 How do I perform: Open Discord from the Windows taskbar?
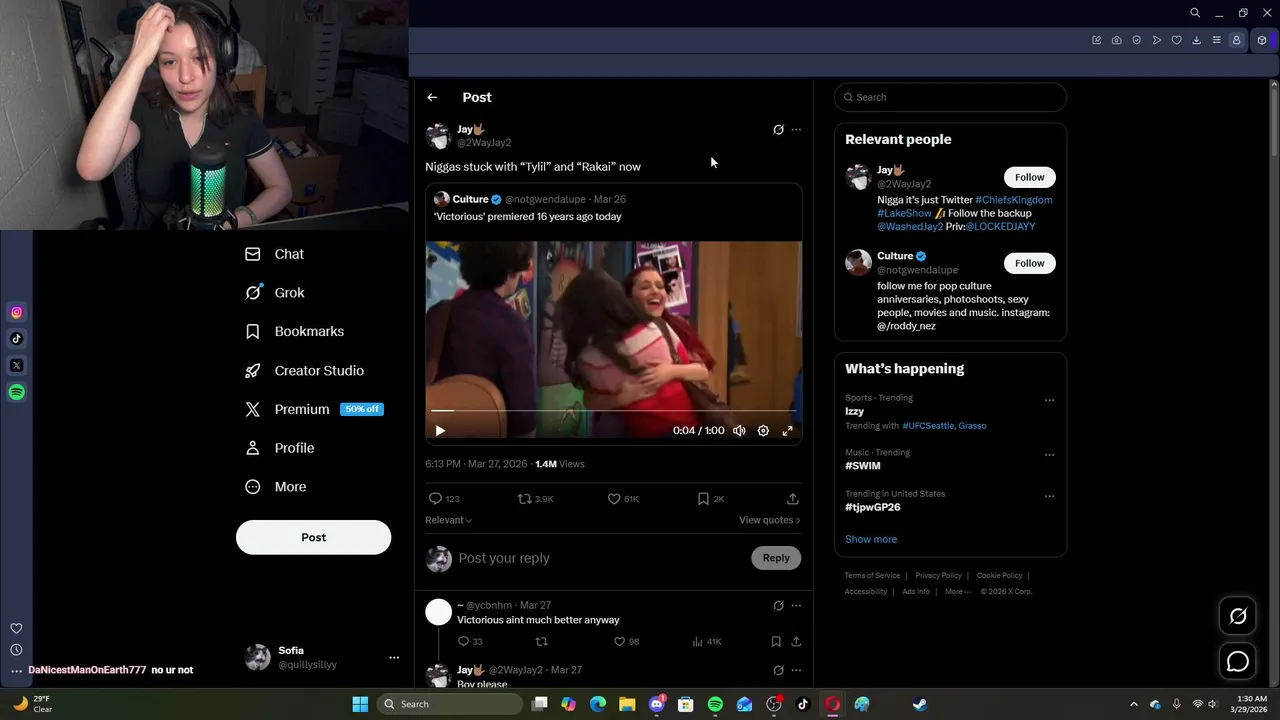click(x=656, y=704)
